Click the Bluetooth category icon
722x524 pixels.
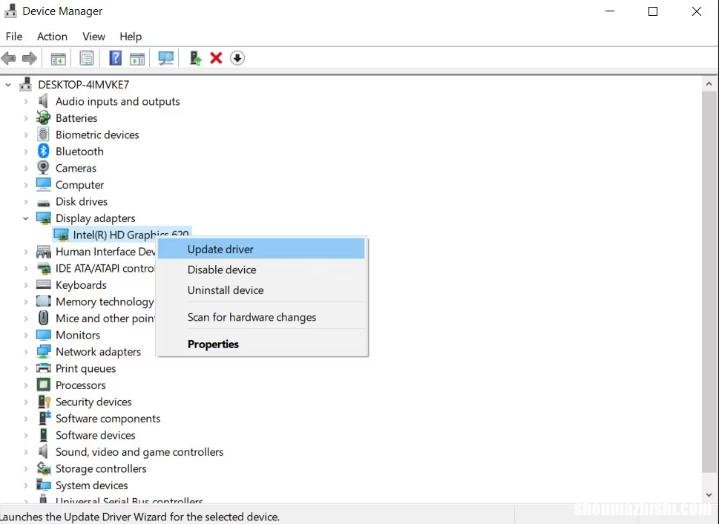(43, 151)
